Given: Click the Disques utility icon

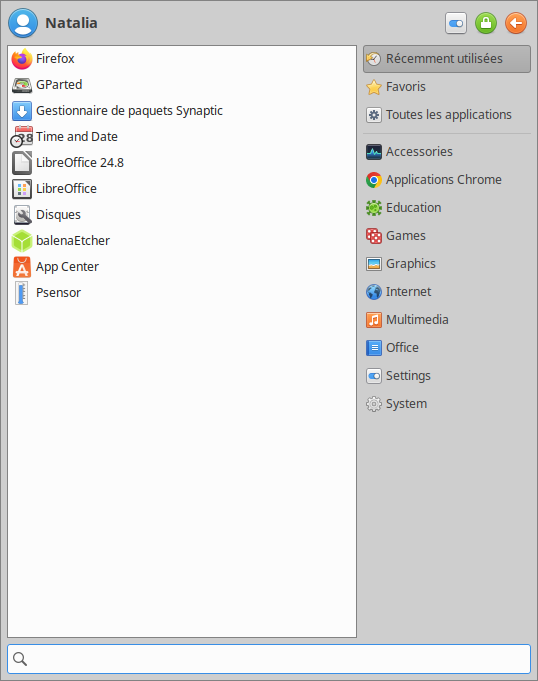Looking at the screenshot, I should pyautogui.click(x=22, y=215).
